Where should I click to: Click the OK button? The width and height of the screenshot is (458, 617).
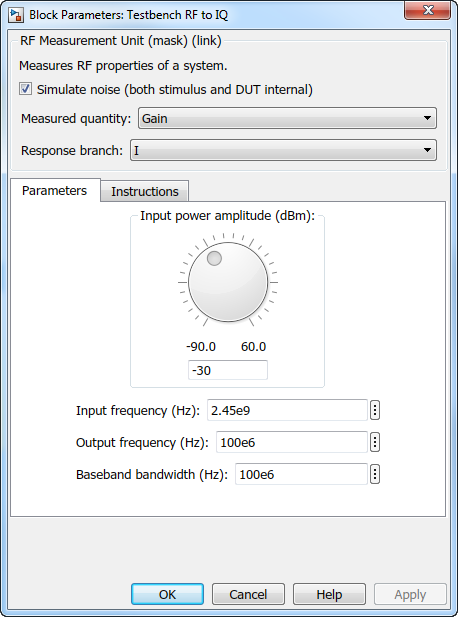[168, 594]
